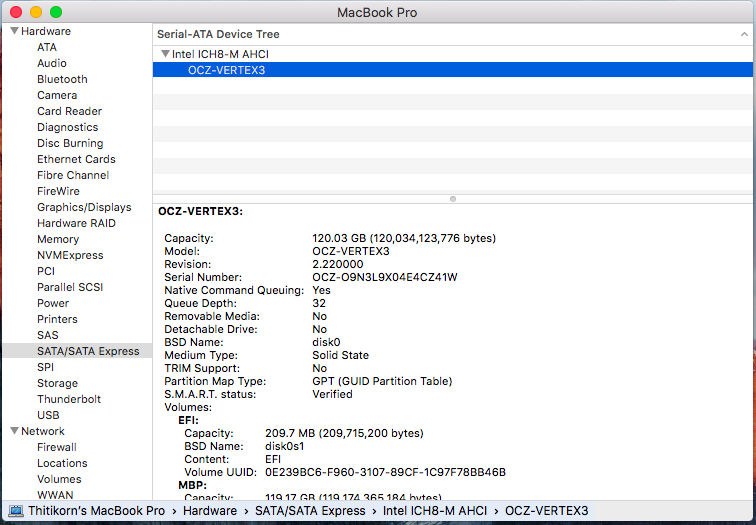Select Fibre Channel in the sidebar
Image resolution: width=756 pixels, height=525 pixels.
pos(73,175)
